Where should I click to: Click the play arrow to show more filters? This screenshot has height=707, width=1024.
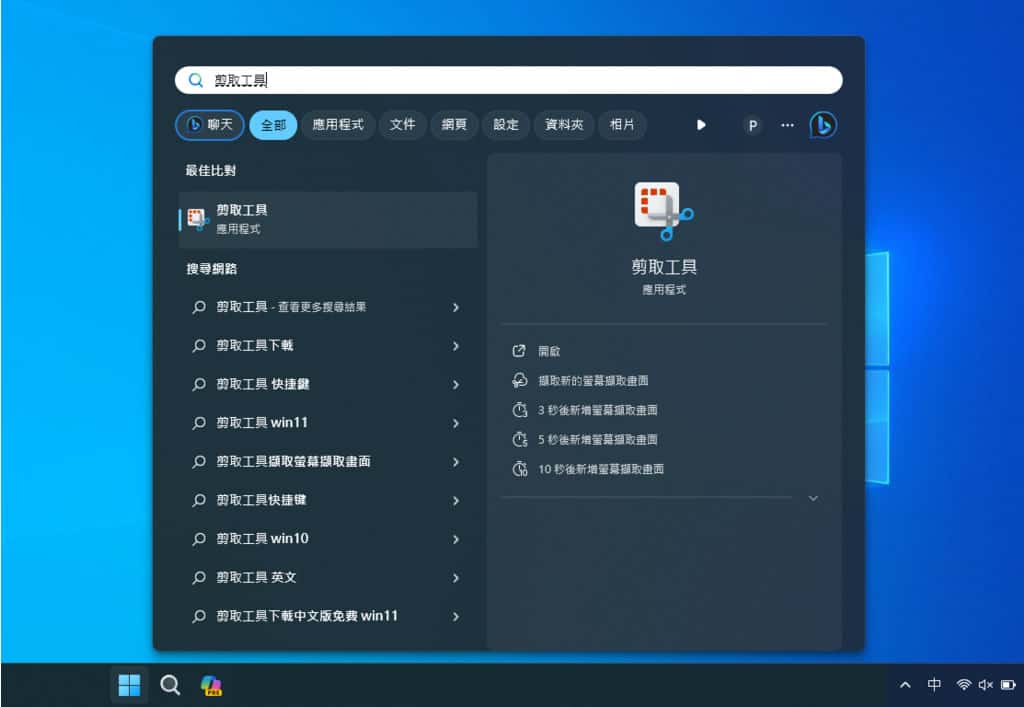[701, 125]
